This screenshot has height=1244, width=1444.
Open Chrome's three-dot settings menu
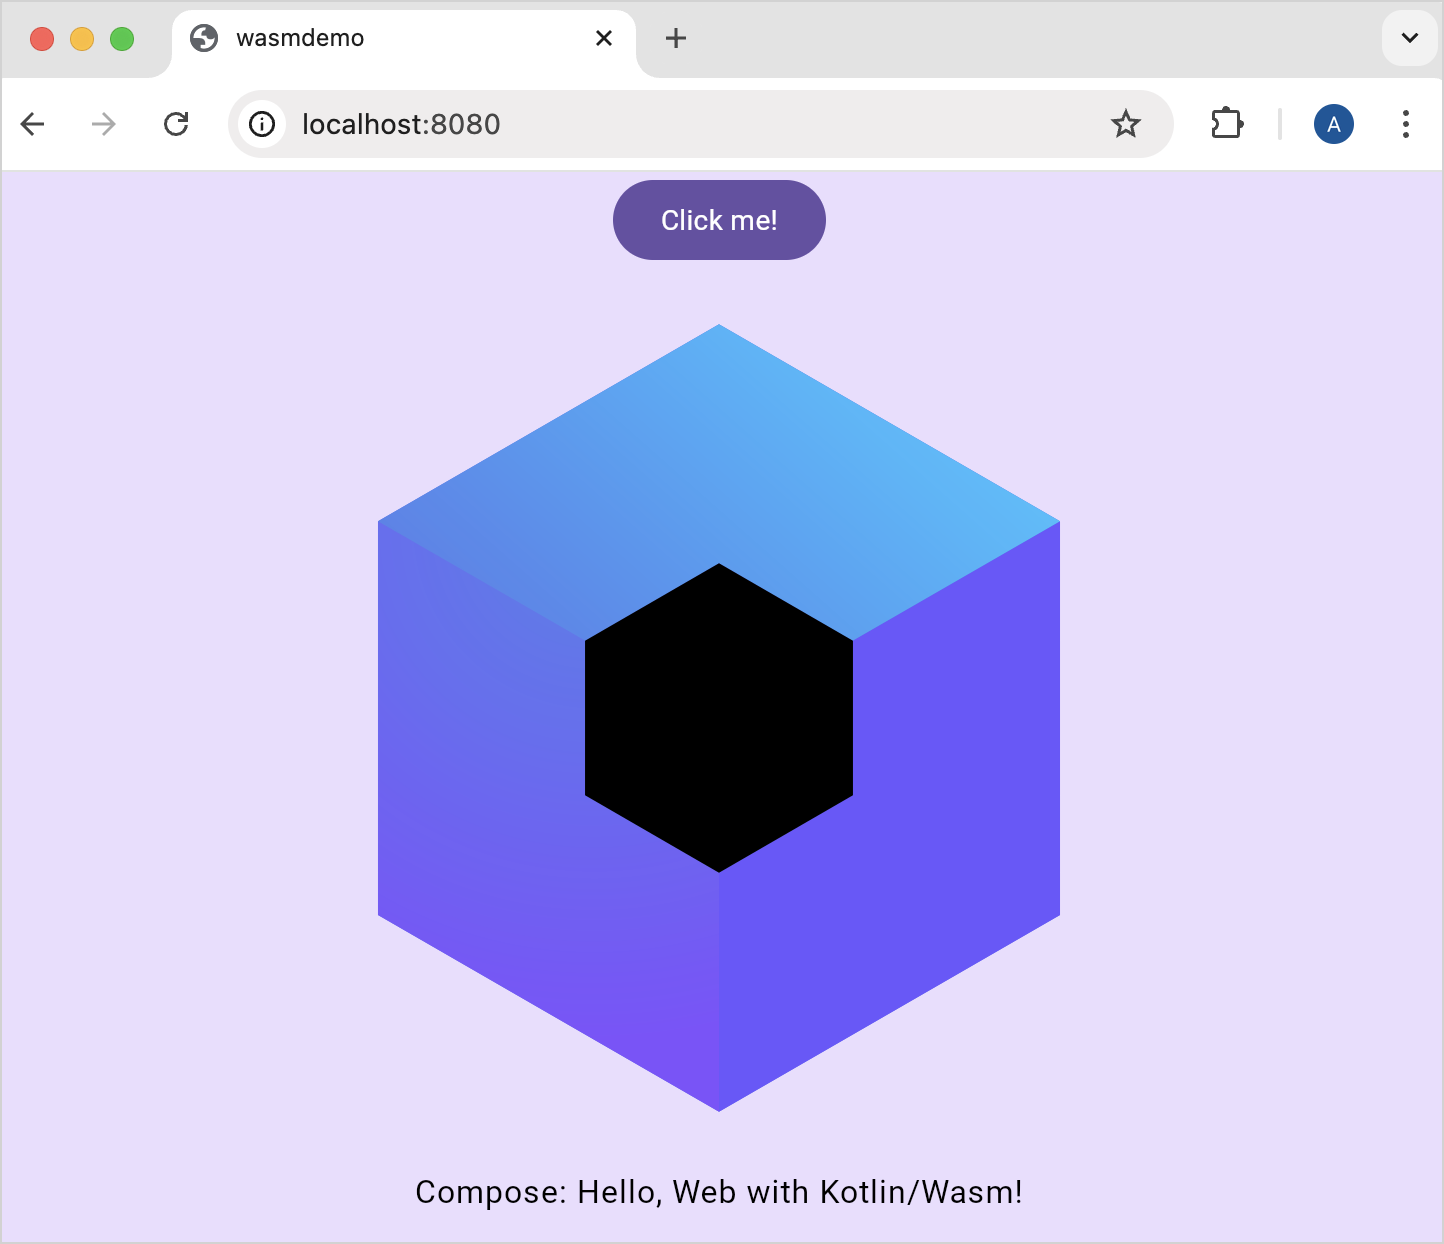[x=1406, y=124]
